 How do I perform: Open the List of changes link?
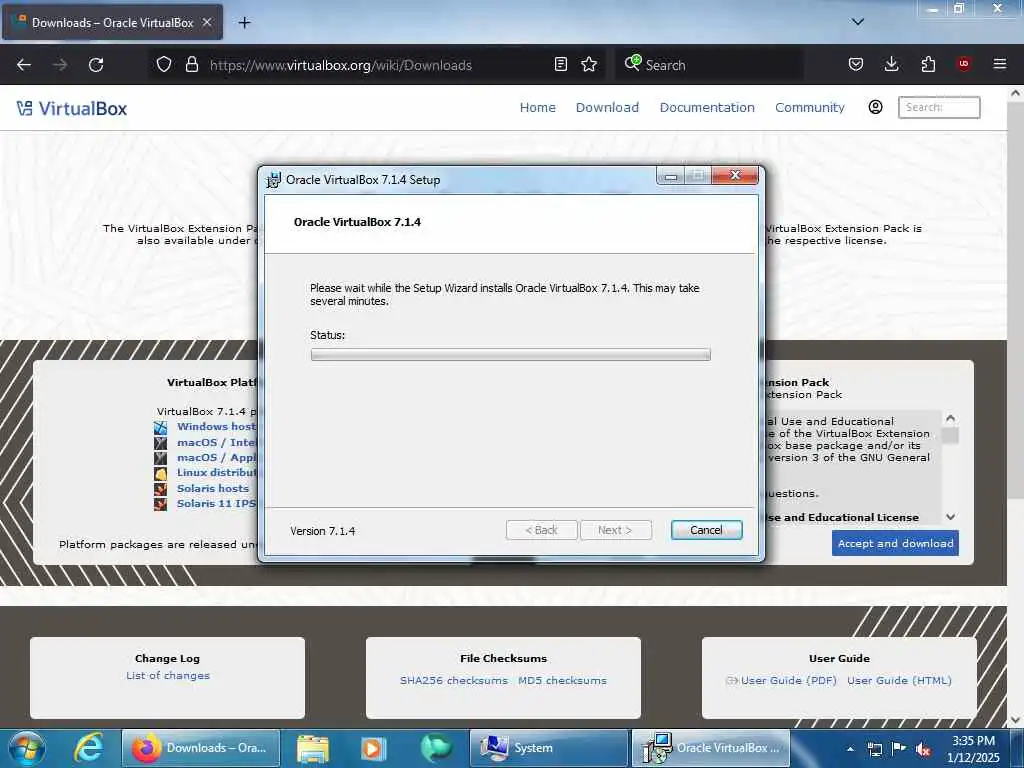[x=168, y=676]
